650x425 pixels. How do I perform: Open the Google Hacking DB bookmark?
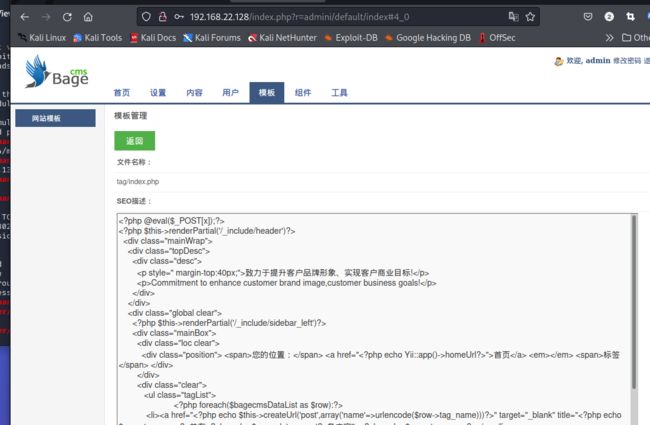coord(428,38)
